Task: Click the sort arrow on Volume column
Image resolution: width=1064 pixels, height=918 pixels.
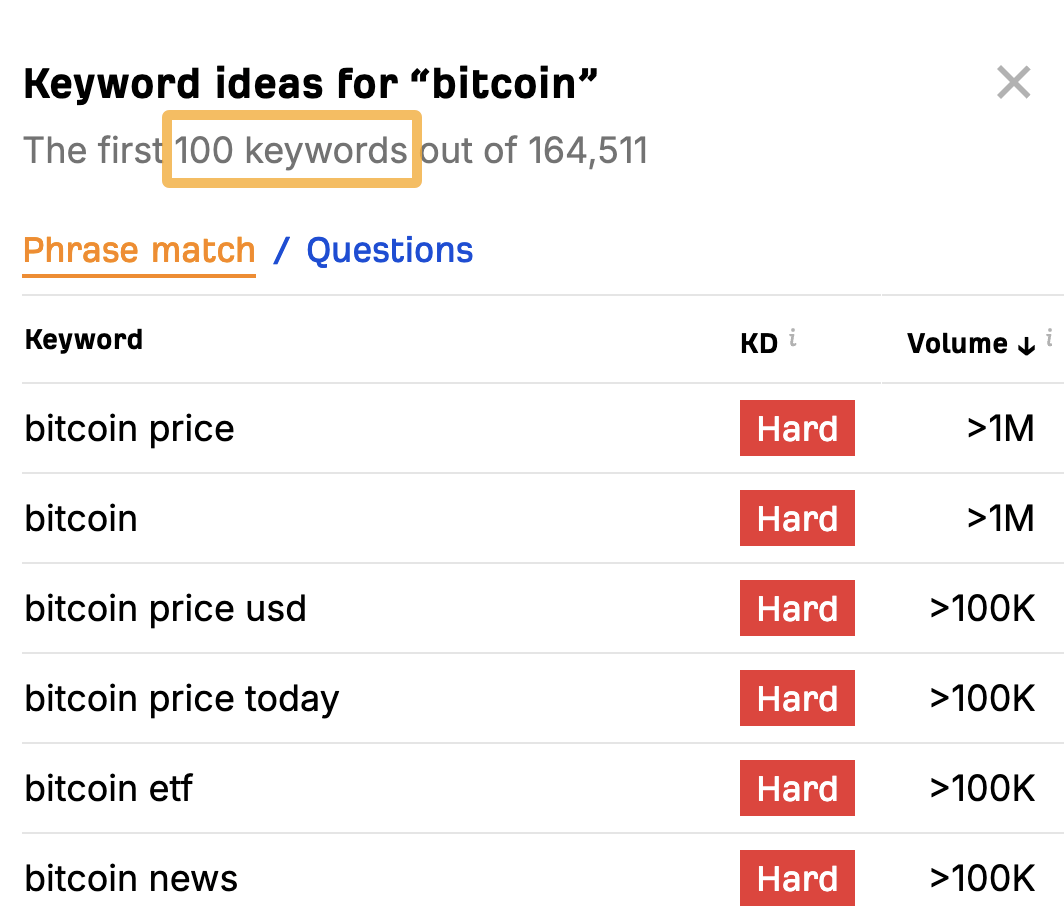Action: pos(1024,344)
